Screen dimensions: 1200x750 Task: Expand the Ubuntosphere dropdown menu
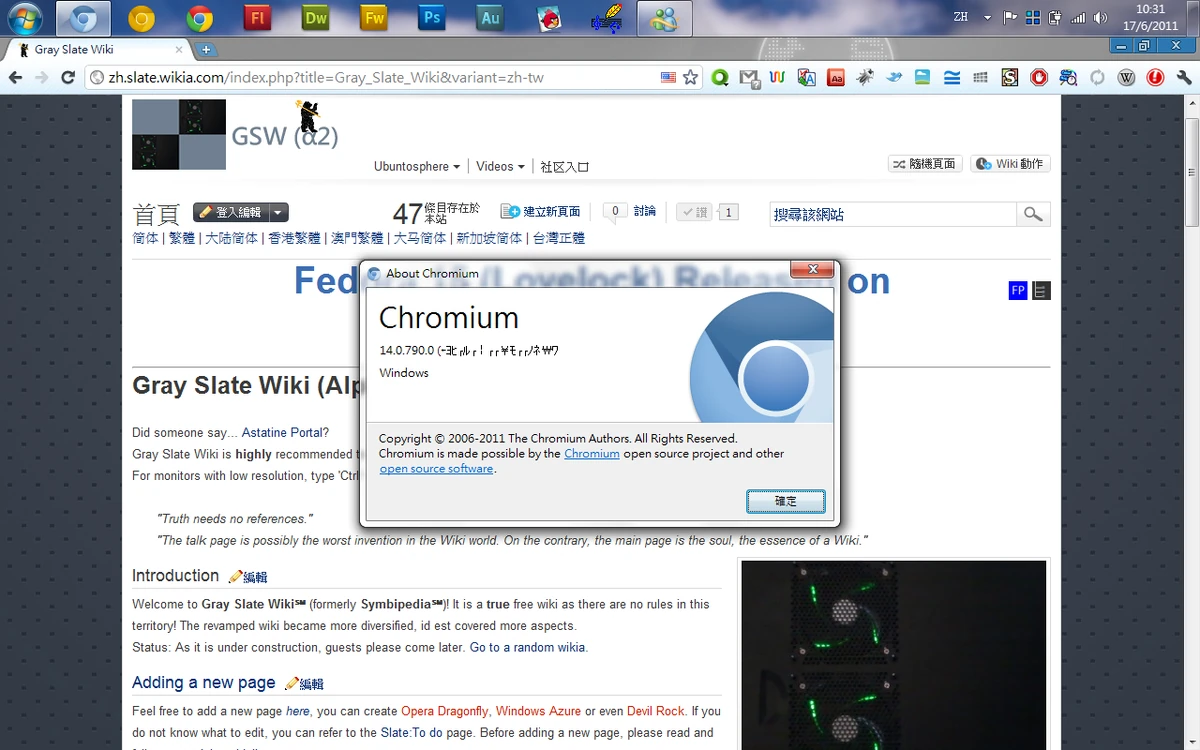coord(416,166)
